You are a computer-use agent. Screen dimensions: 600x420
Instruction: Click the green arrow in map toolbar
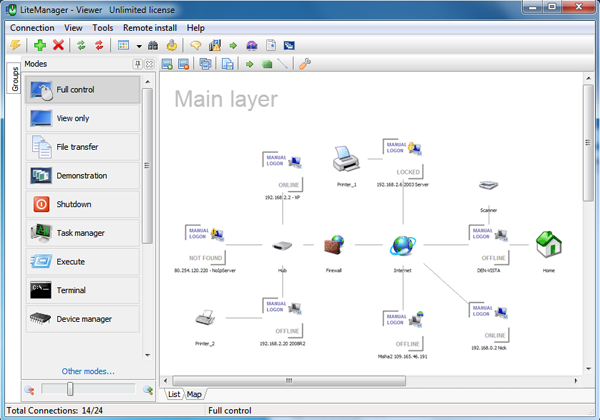click(249, 64)
